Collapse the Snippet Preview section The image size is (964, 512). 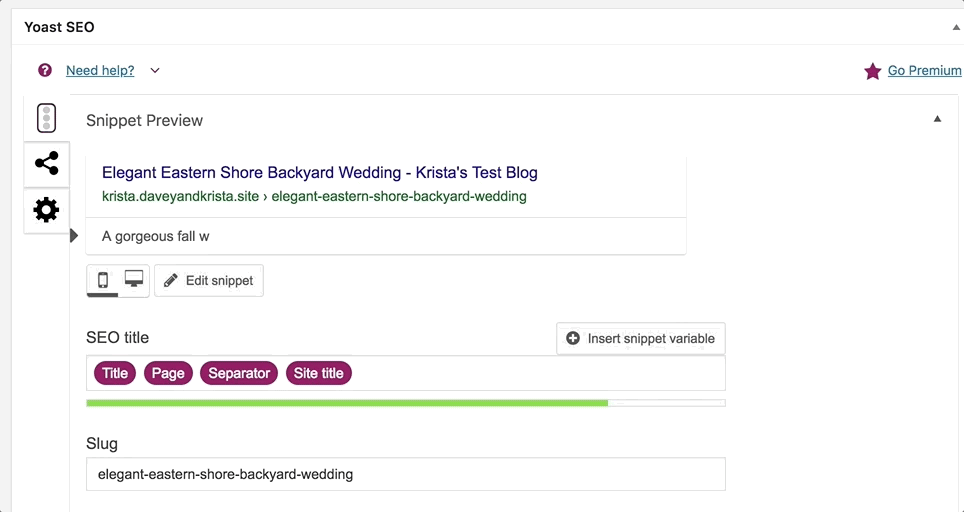click(938, 119)
